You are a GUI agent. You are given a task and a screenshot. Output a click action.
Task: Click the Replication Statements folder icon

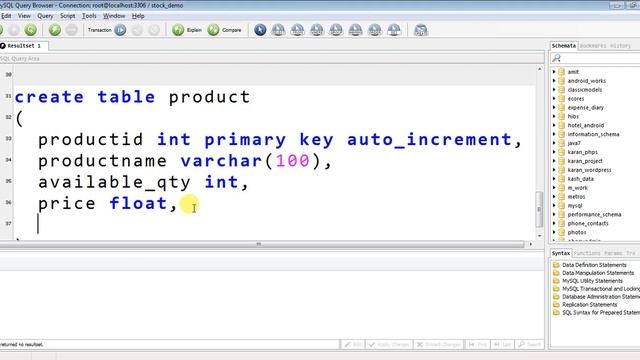click(556, 304)
